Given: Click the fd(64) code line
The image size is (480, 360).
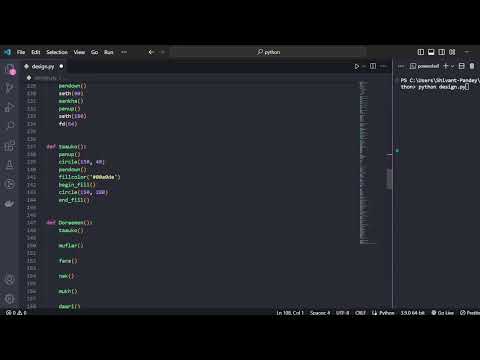Looking at the screenshot, I should pos(68,124).
